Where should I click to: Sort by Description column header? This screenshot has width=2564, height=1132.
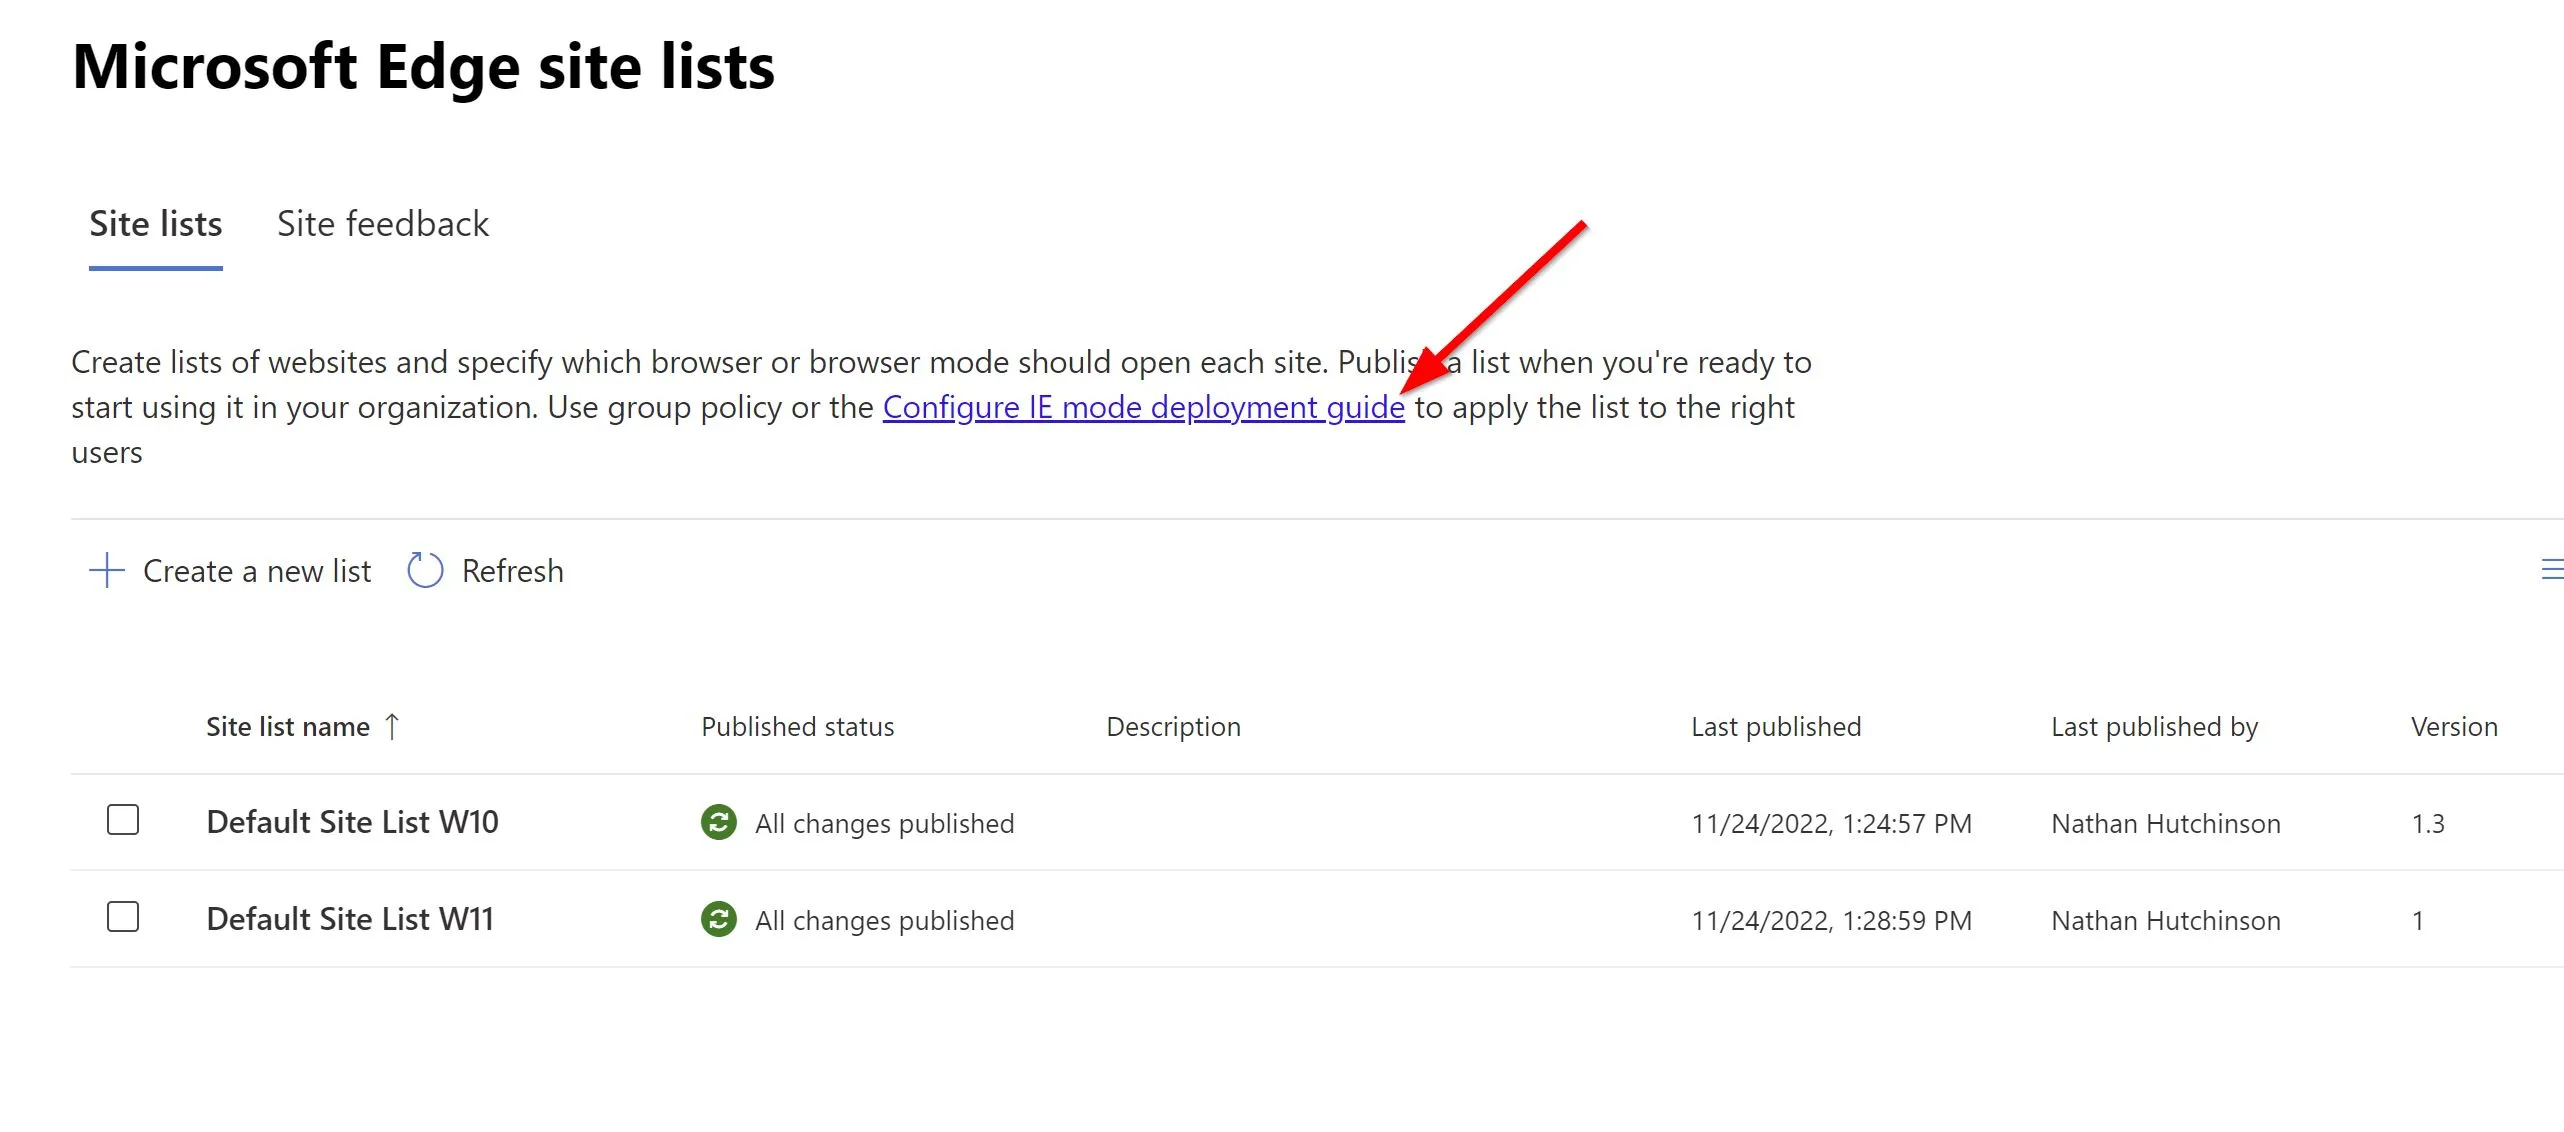(x=1173, y=727)
